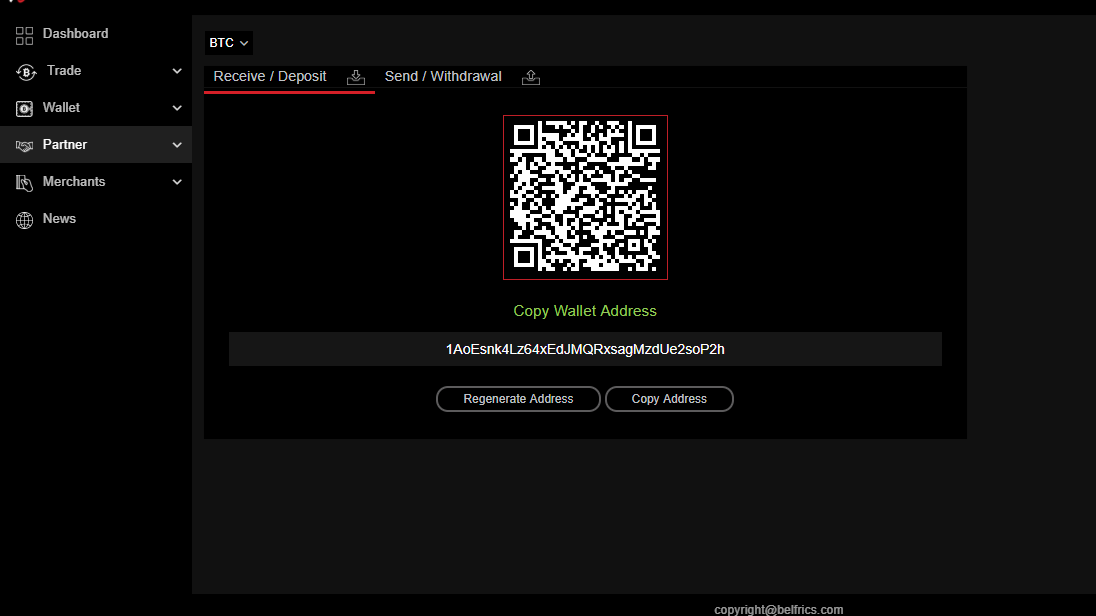The width and height of the screenshot is (1096, 616).
Task: Select the Receive / Deposit tab
Action: [269, 75]
